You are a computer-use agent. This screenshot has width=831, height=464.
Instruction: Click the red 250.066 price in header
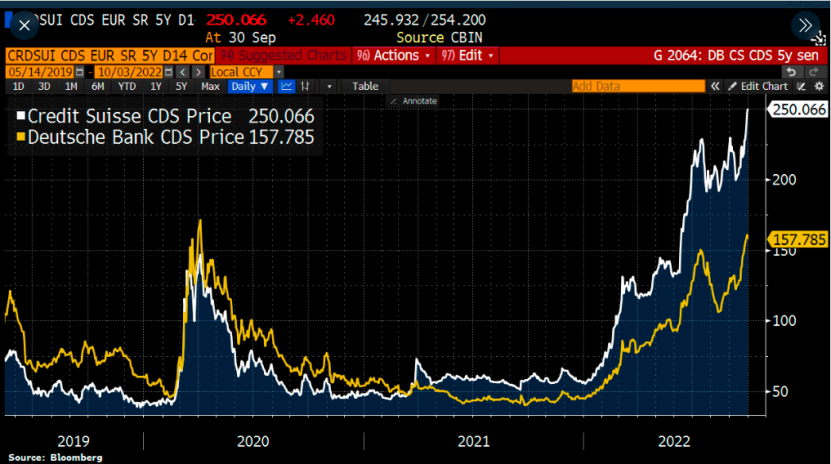[236, 20]
